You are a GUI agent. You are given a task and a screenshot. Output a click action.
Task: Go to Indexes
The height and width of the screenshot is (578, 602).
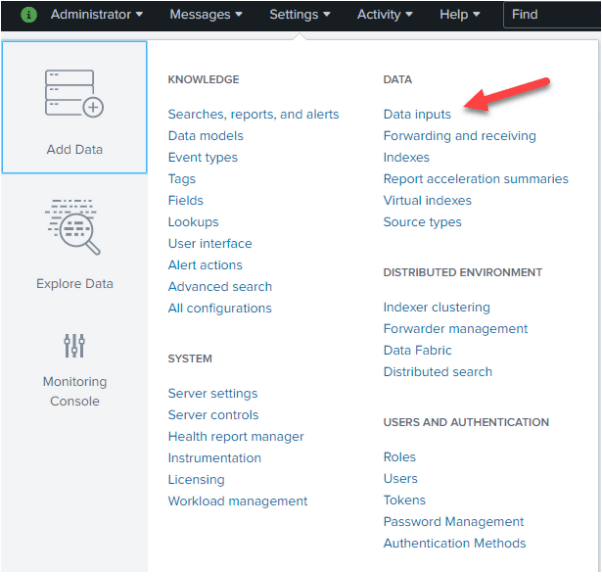tap(406, 157)
